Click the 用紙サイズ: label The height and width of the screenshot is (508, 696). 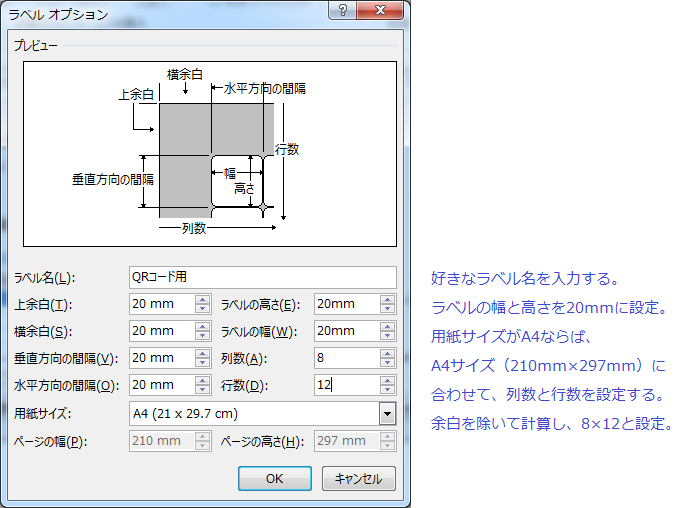[43, 414]
